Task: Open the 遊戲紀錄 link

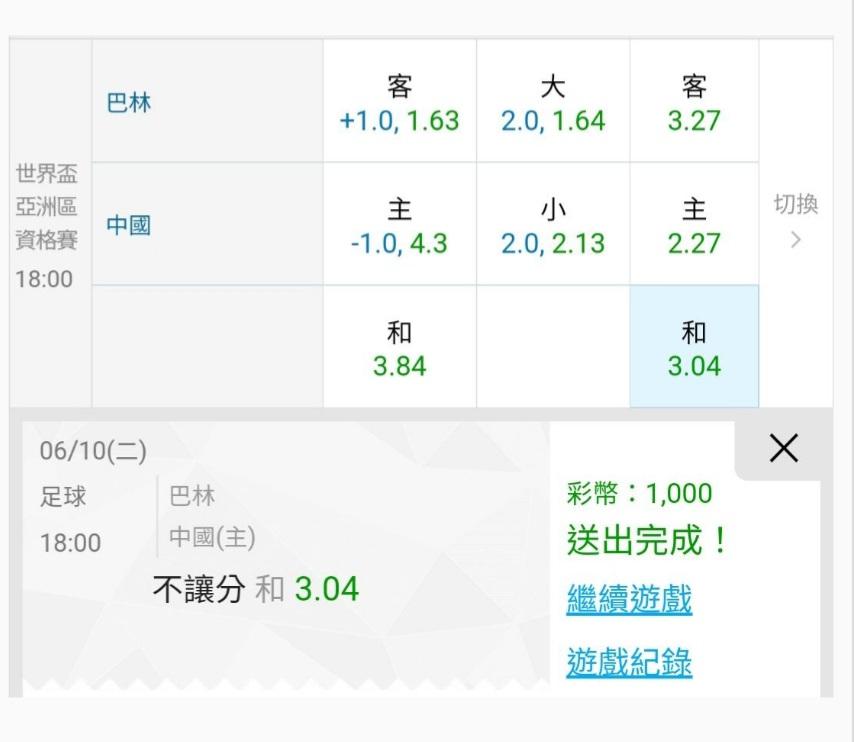Action: click(x=629, y=661)
